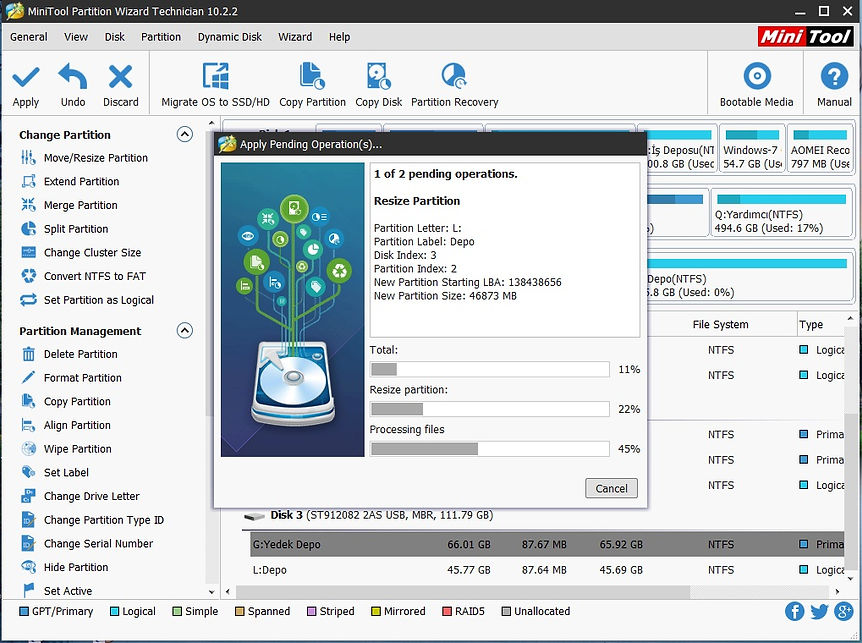Start Partition Recovery tool
Viewport: 862px width, 643px height.
tap(455, 85)
